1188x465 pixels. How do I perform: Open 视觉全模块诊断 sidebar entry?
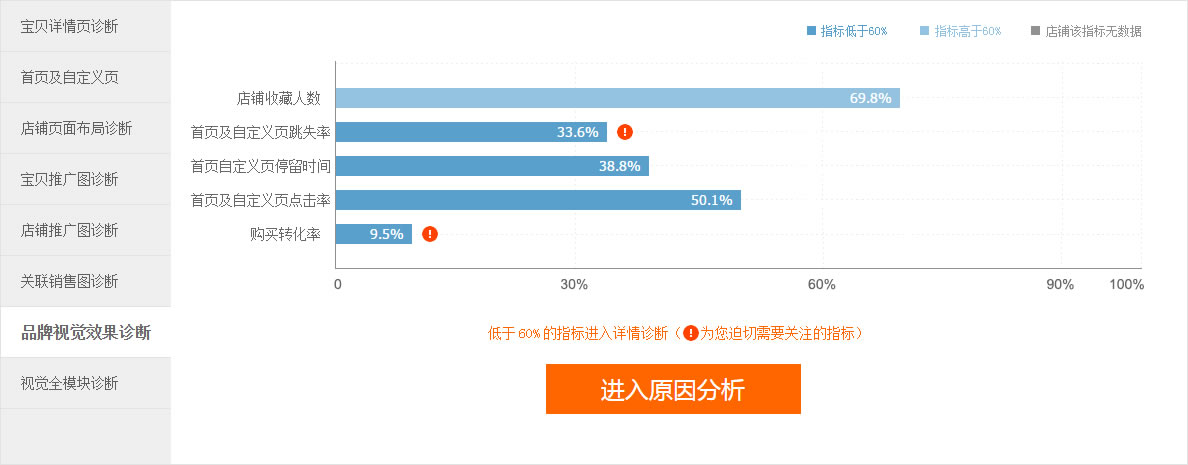[86, 383]
